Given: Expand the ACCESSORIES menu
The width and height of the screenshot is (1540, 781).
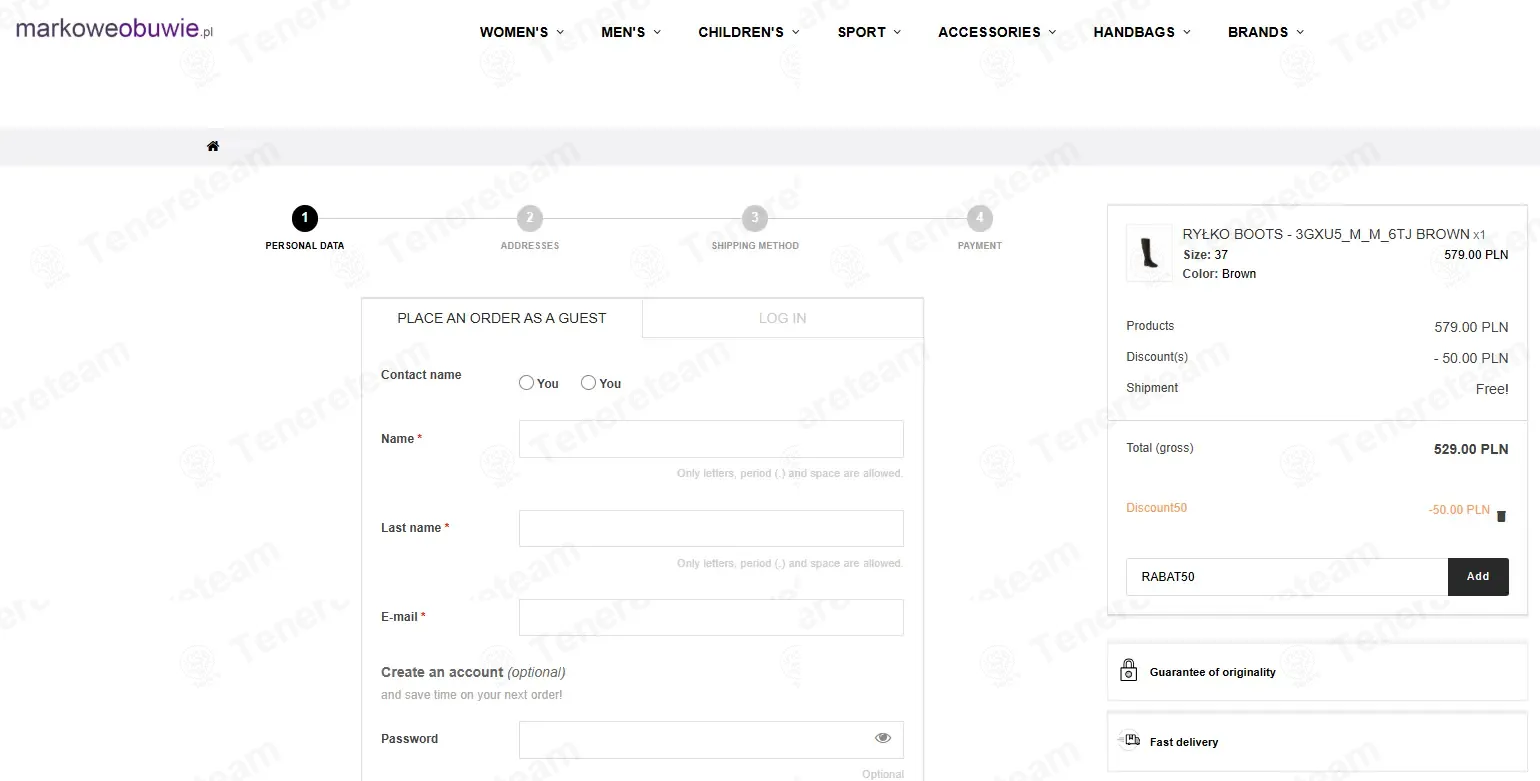Looking at the screenshot, I should click(x=997, y=32).
